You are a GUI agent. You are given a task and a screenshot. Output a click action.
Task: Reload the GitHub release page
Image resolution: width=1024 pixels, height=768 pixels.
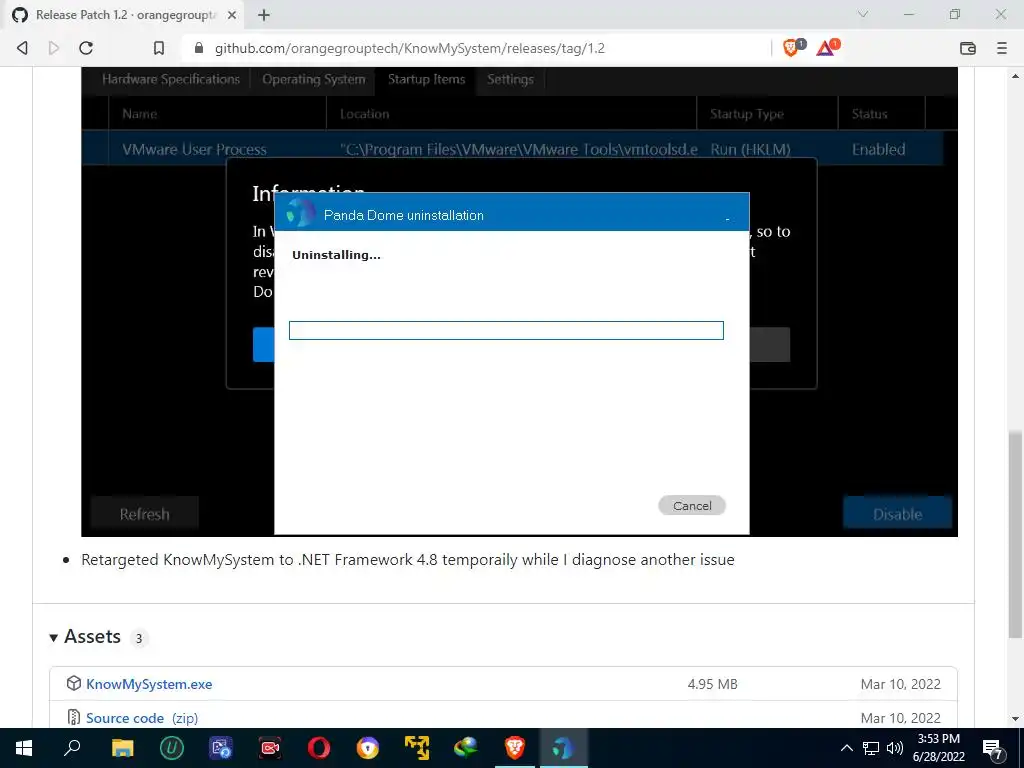pos(86,48)
